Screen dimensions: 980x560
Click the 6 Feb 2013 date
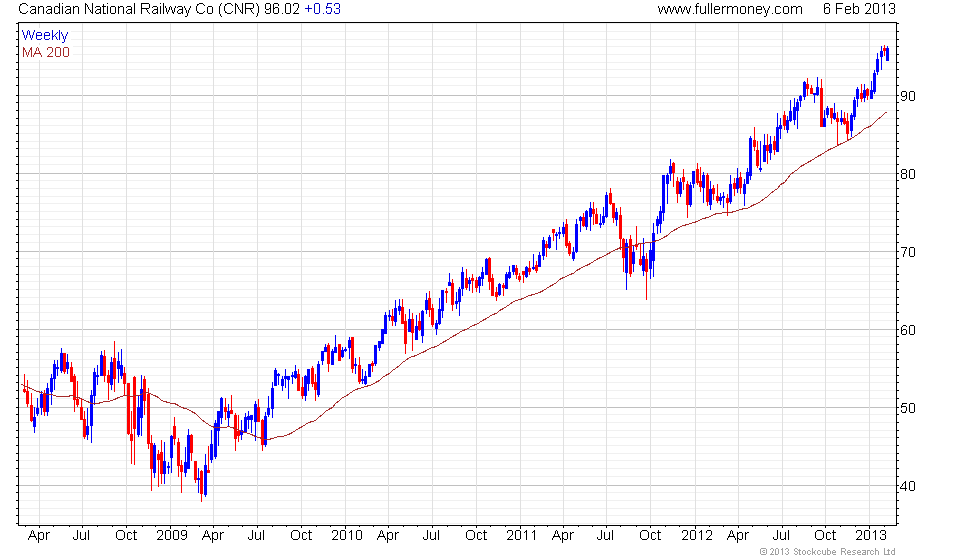859,9
